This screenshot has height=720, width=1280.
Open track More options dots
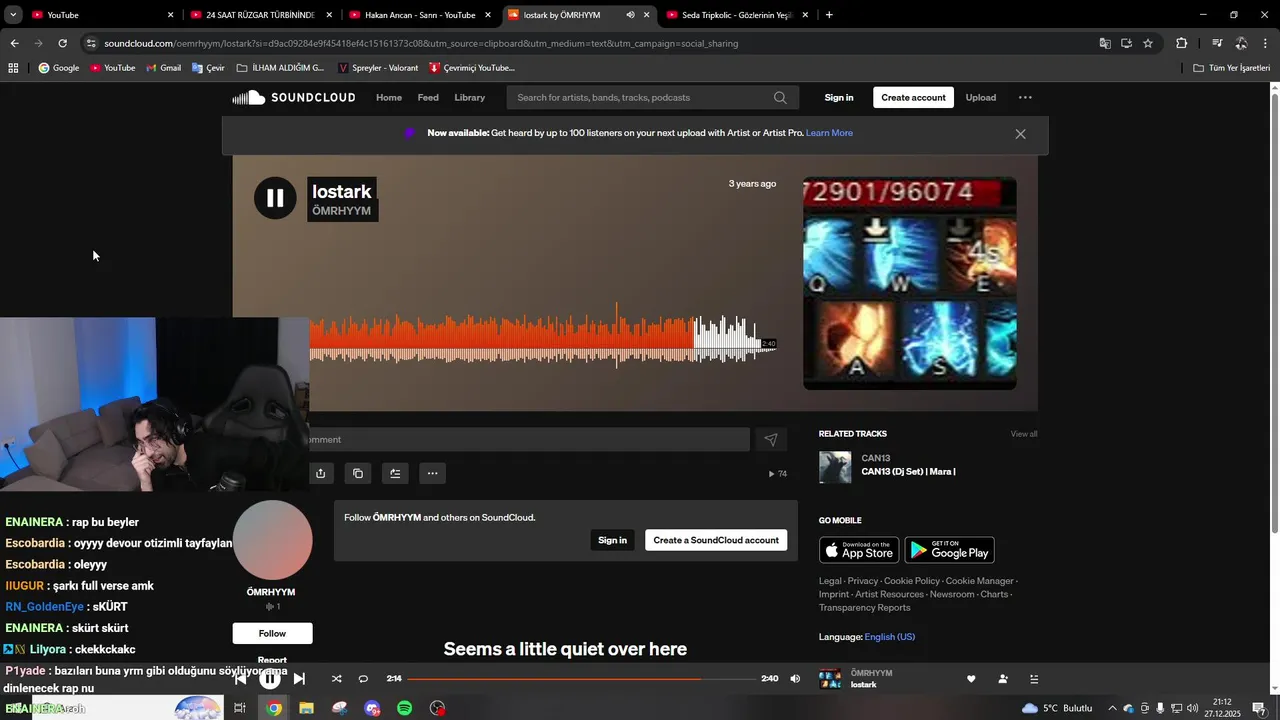[432, 473]
